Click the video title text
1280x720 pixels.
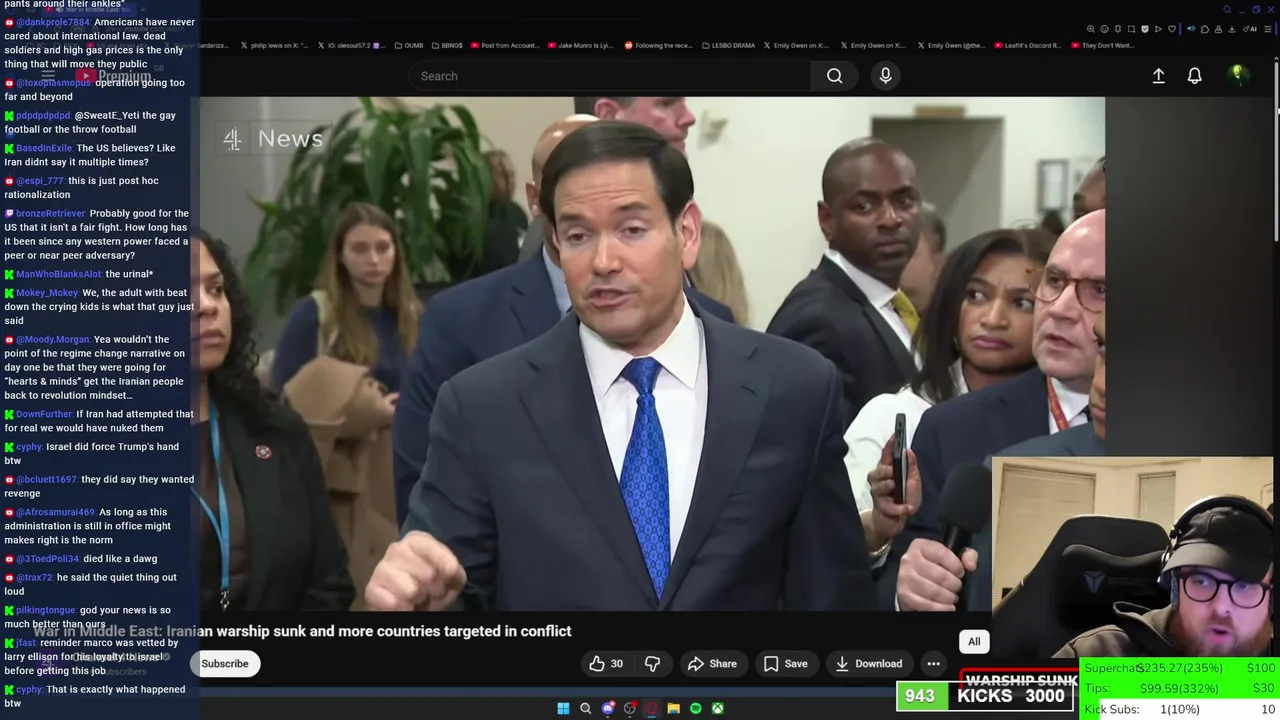tap(302, 631)
